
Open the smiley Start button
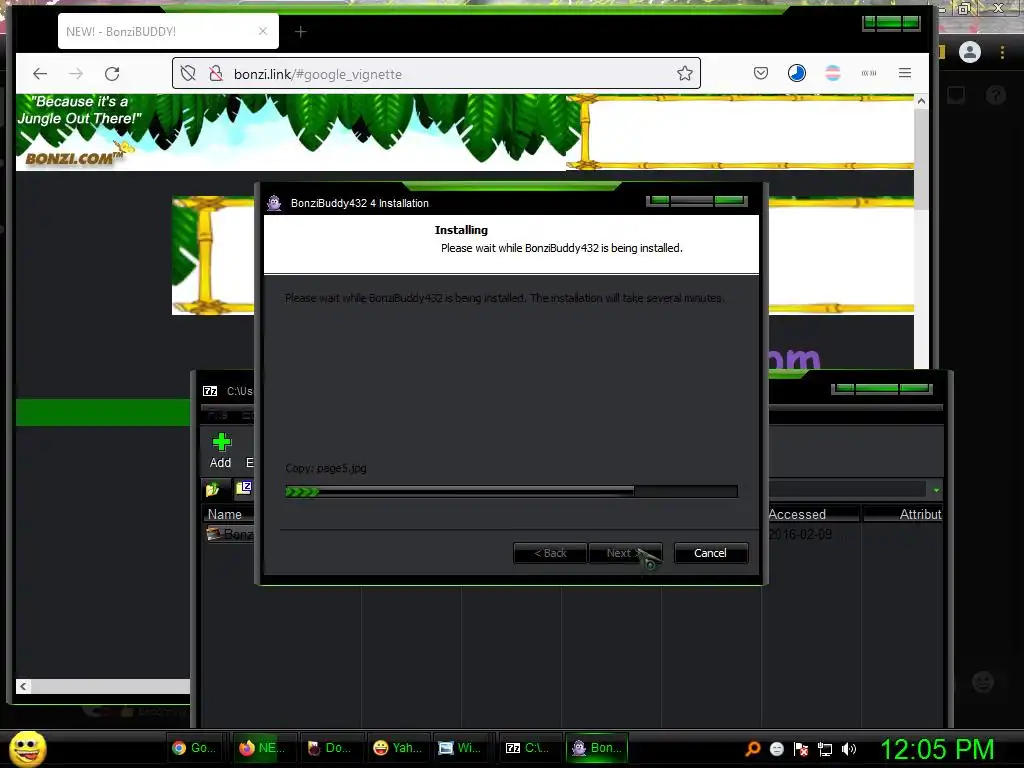pyautogui.click(x=27, y=748)
